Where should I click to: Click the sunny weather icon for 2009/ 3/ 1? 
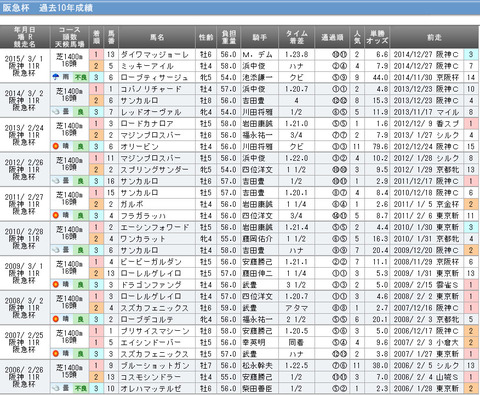(x=56, y=285)
